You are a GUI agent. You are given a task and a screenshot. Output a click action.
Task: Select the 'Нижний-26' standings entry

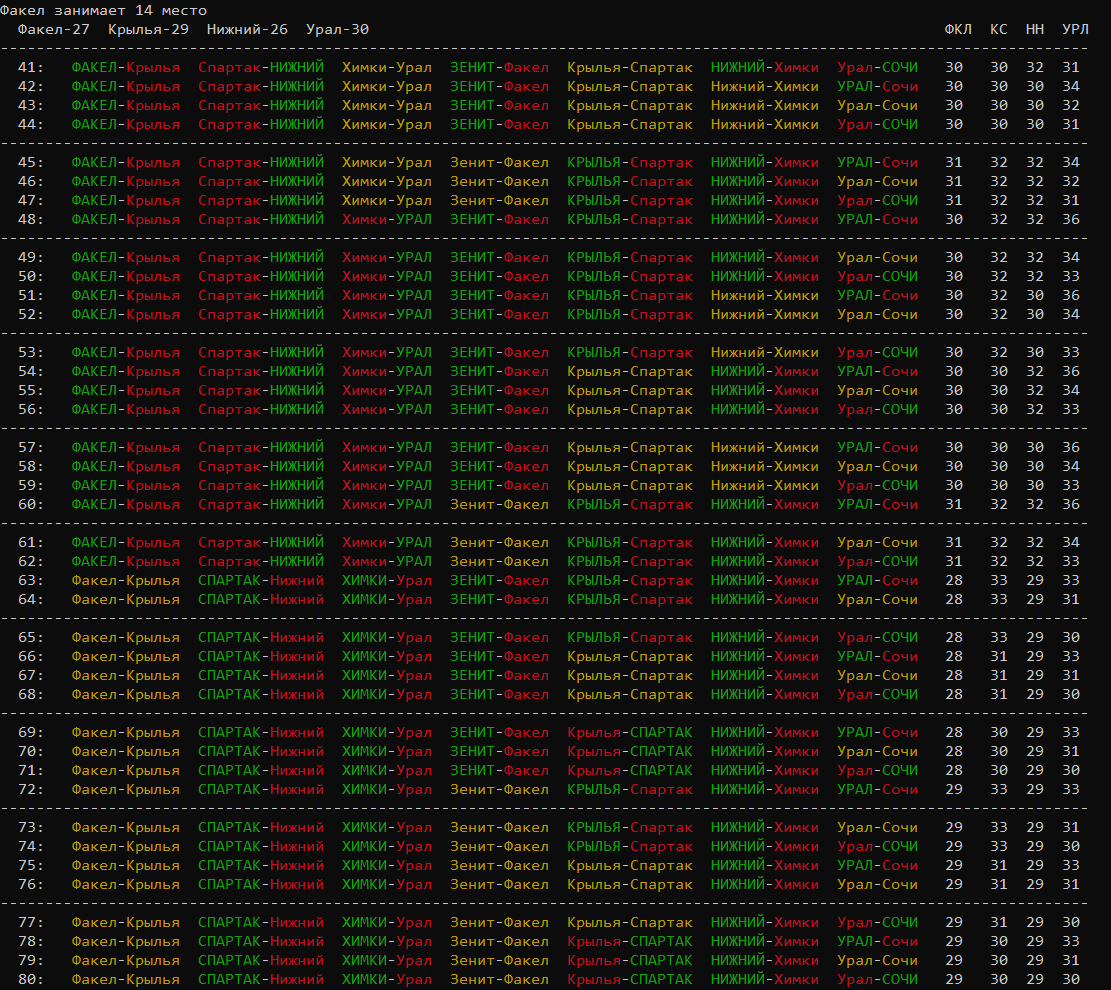click(x=247, y=30)
